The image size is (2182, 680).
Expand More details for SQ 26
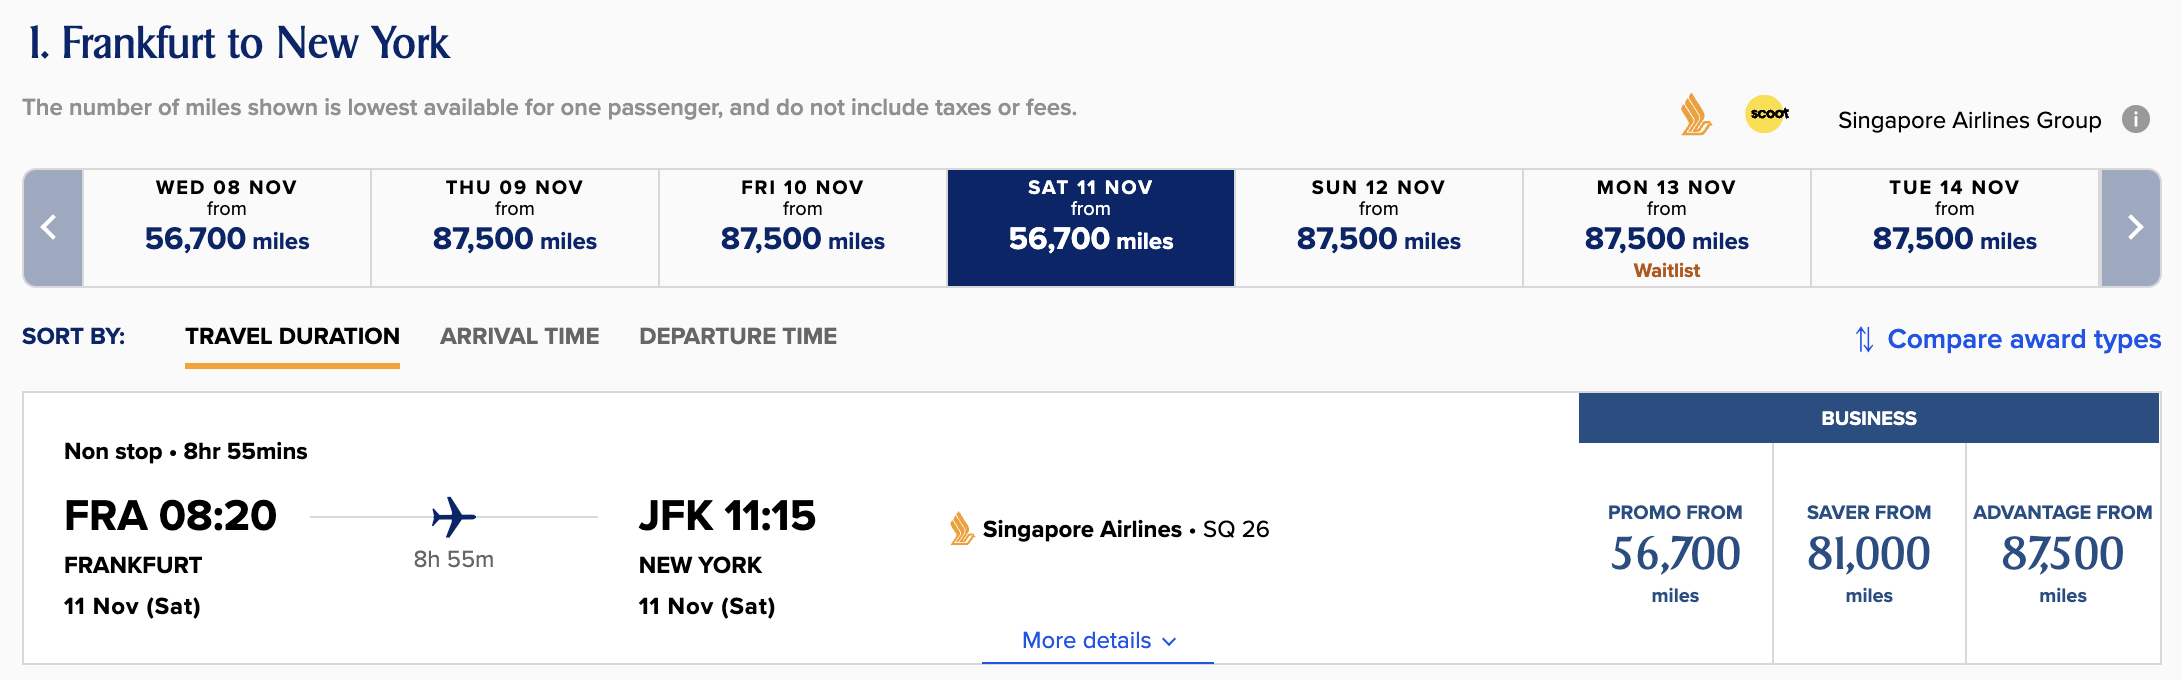point(1098,641)
